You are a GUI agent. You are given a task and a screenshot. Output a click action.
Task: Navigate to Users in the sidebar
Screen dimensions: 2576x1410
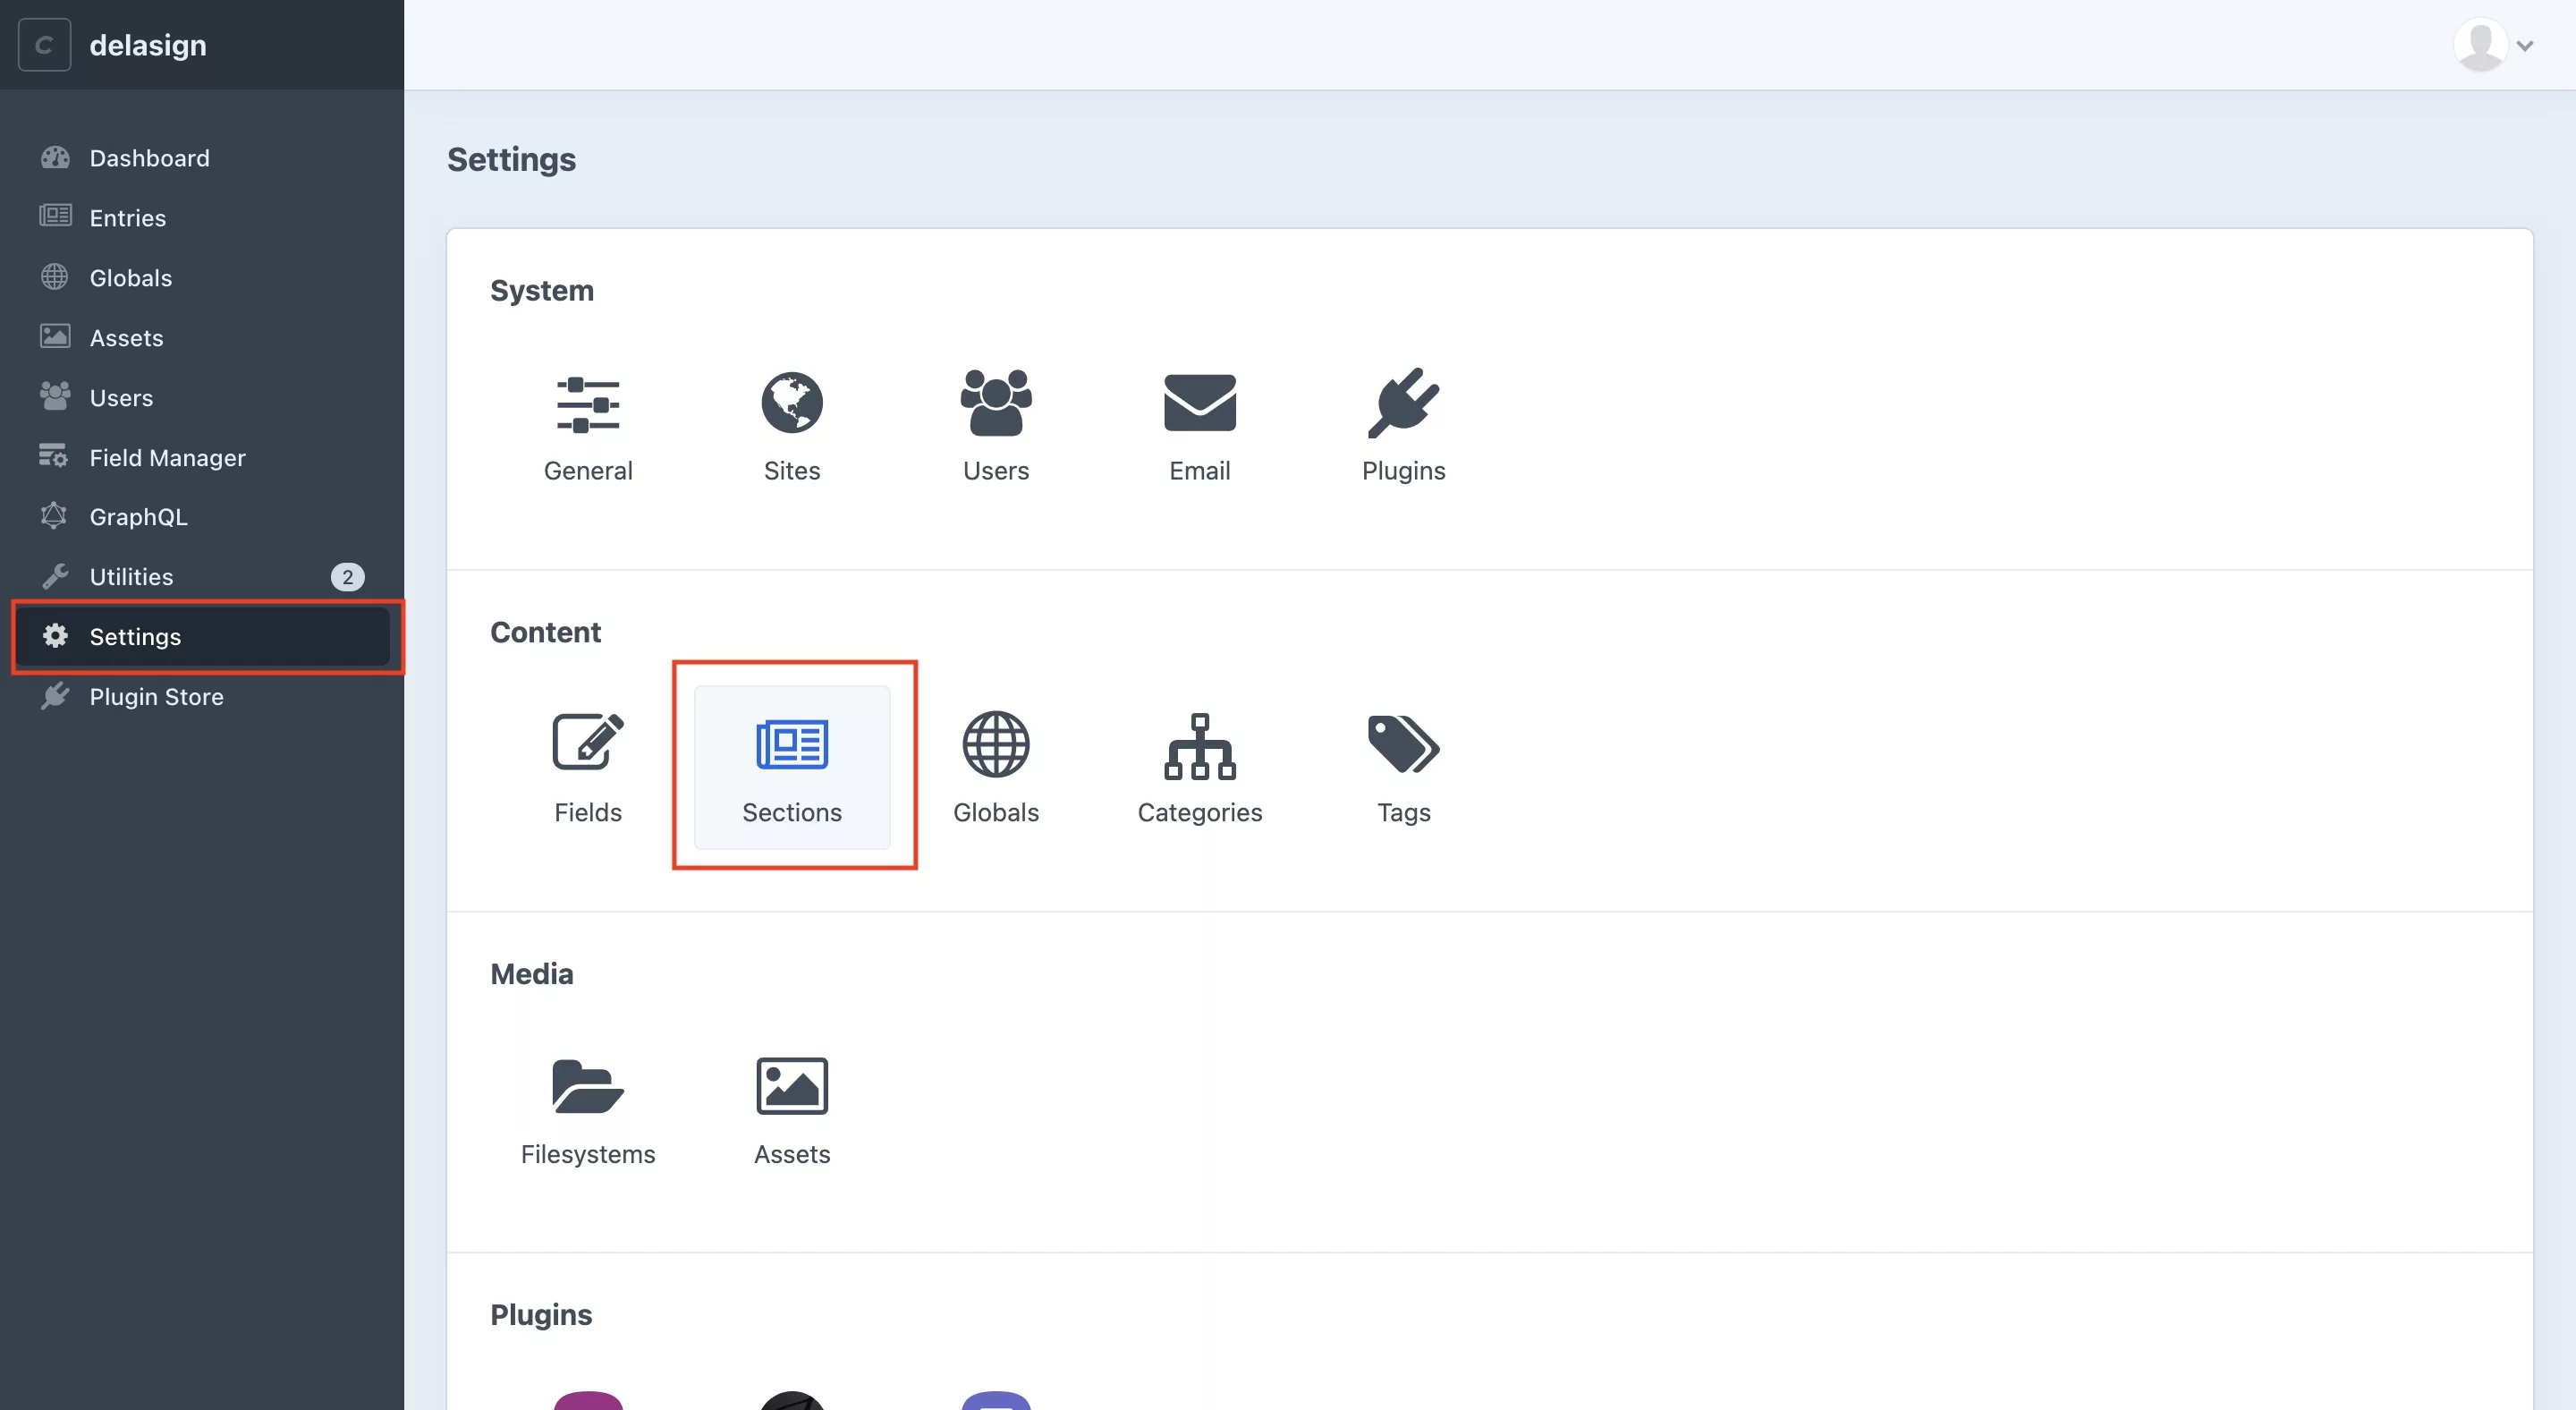click(202, 398)
